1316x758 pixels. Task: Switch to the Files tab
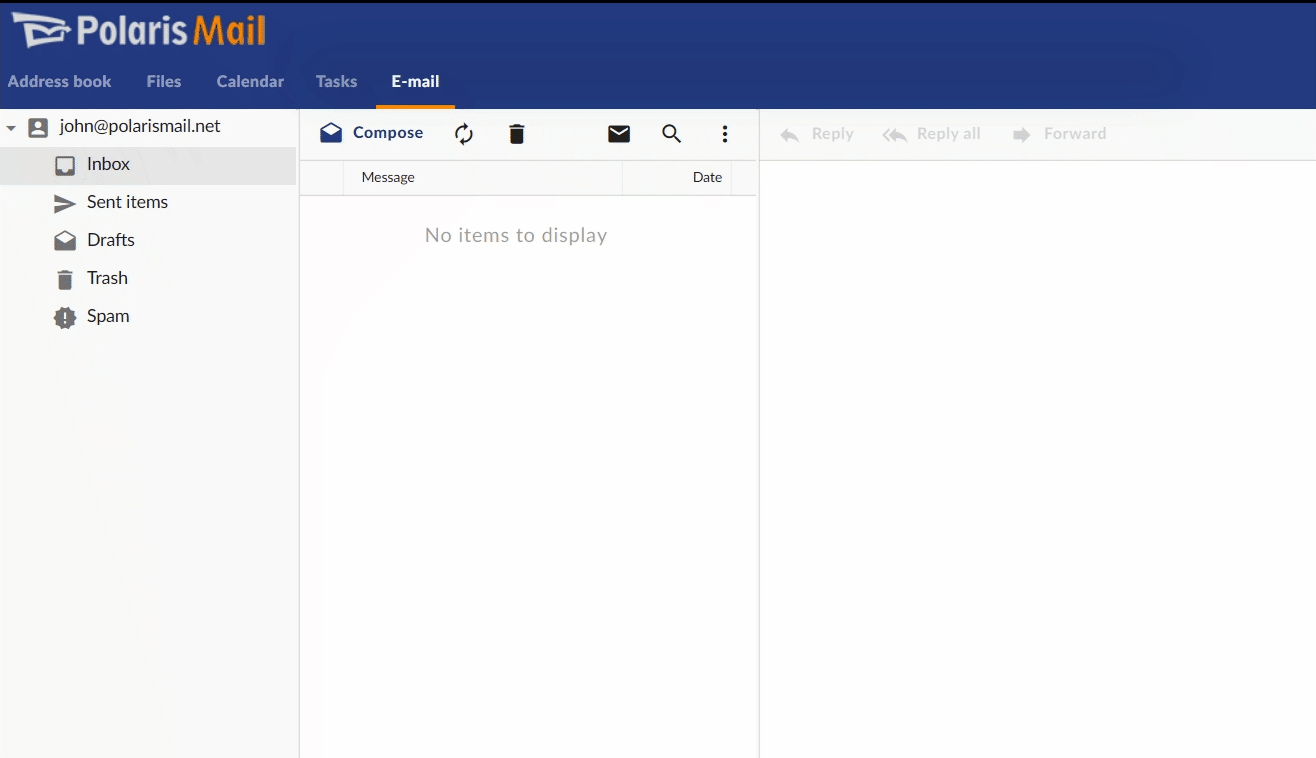point(164,82)
